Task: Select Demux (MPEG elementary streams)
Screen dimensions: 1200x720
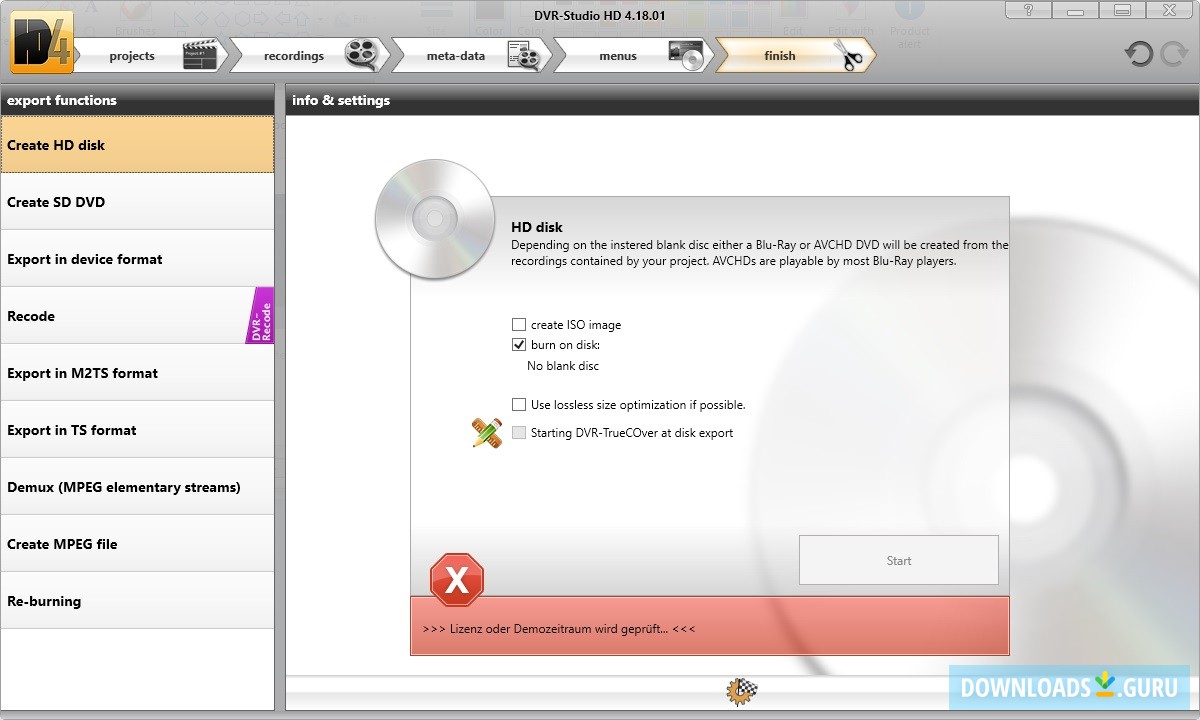Action: point(137,487)
